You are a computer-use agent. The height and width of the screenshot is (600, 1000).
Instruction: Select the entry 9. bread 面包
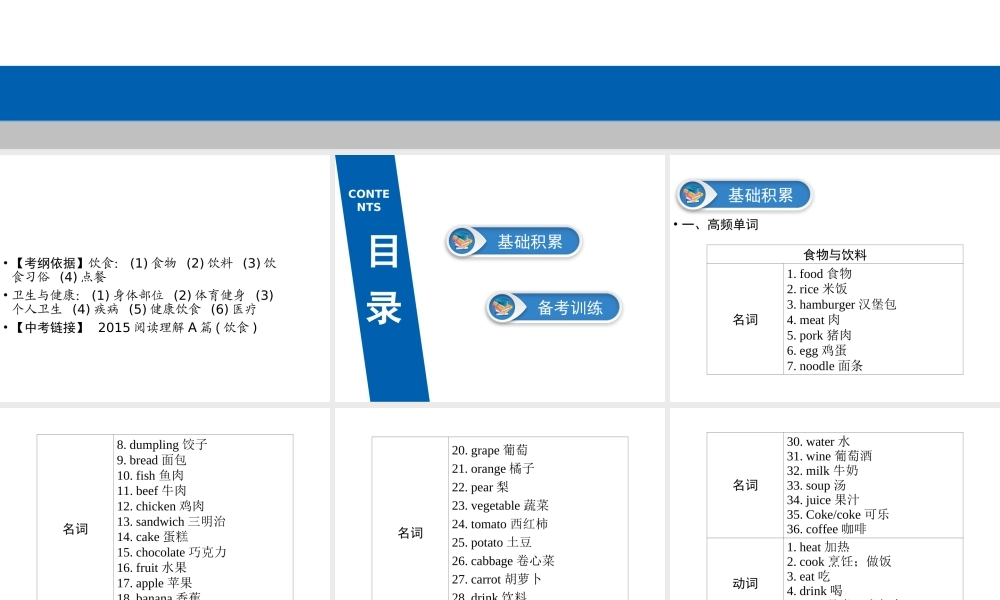click(x=152, y=460)
